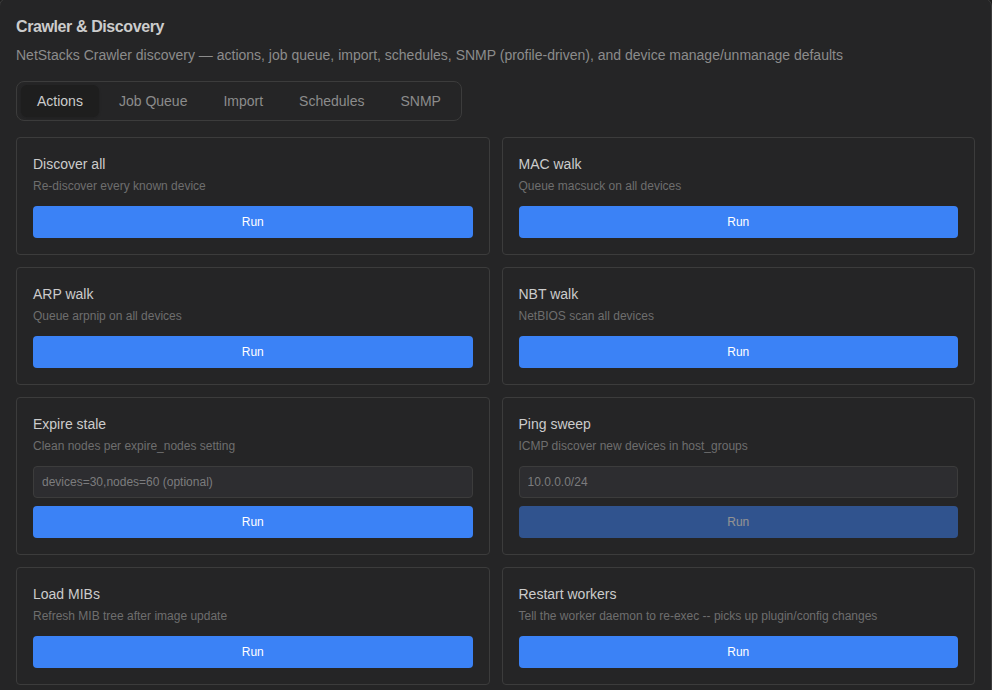
Task: Click the worker daemon re-exec description
Action: pos(698,616)
